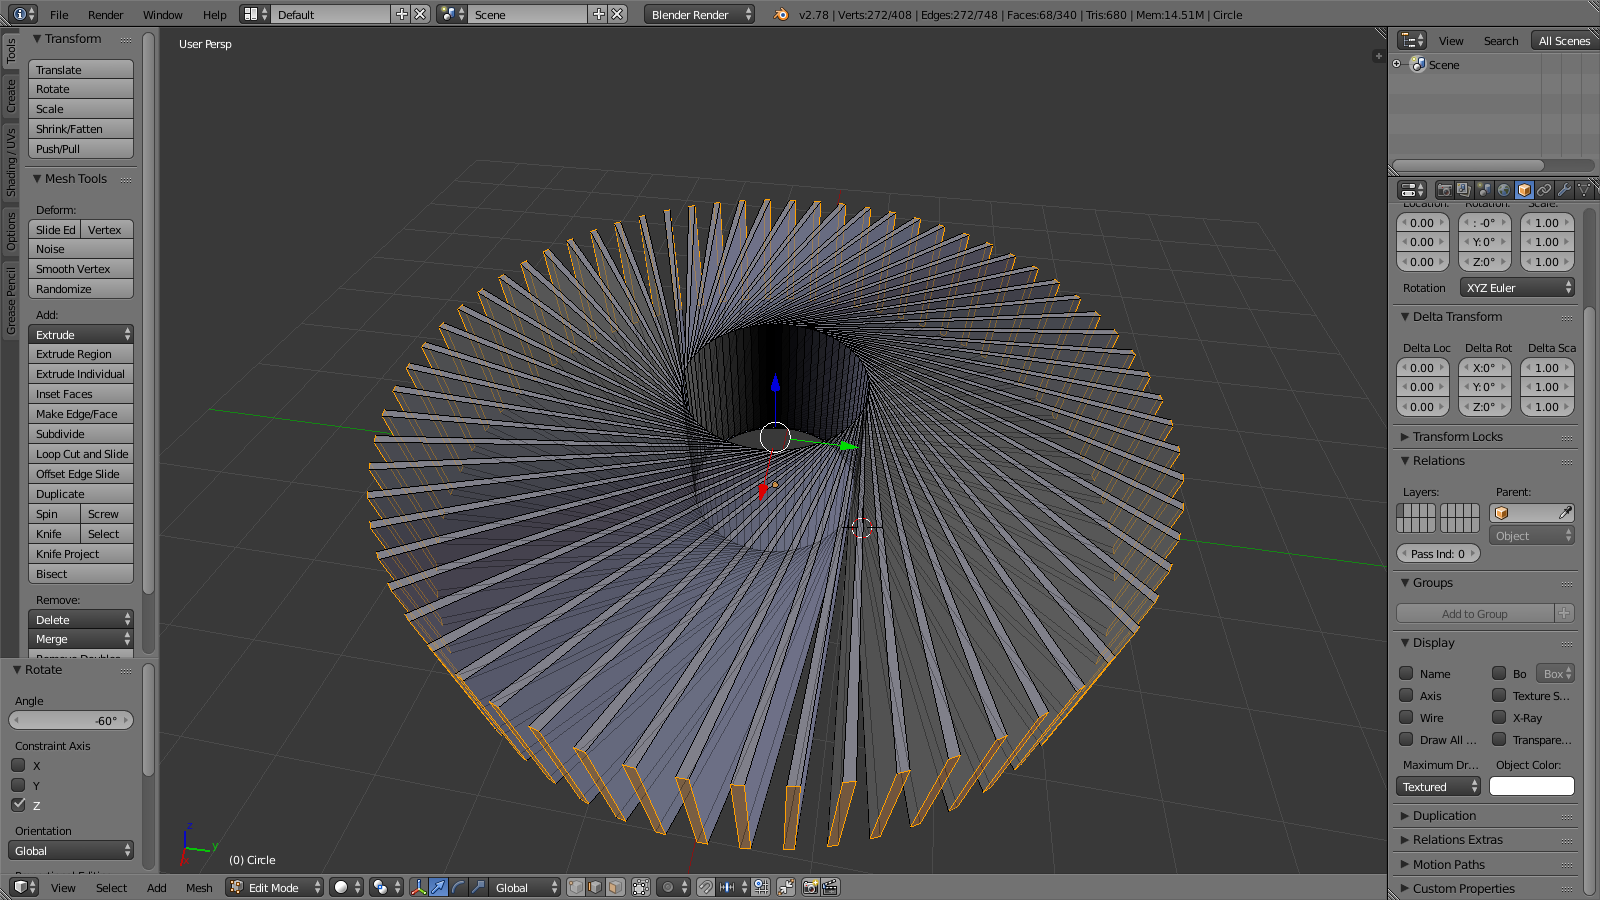
Task: Open the Modifiers wrench tab
Action: [x=1564, y=190]
